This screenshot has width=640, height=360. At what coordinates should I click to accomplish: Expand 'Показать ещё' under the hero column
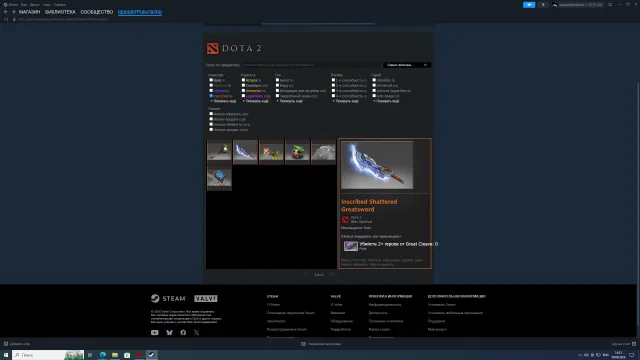386,101
